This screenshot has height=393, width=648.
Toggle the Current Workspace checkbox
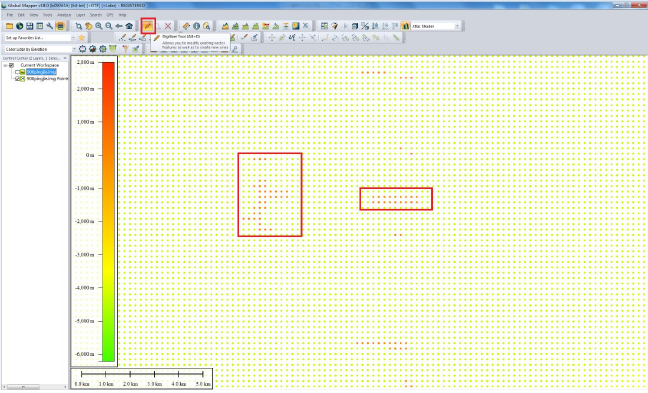(x=11, y=65)
